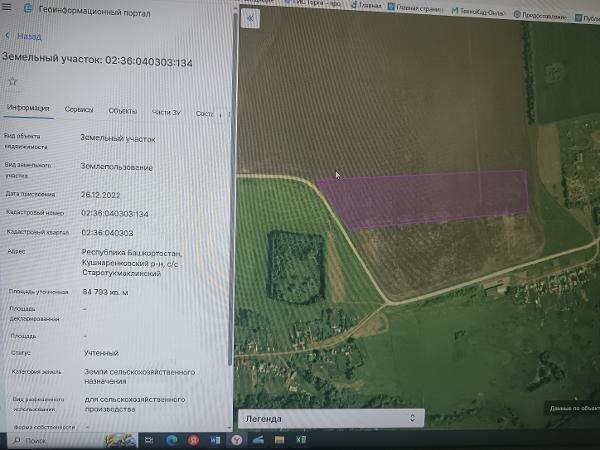Open the Части ЗУ tab
This screenshot has width=600, height=450.
pos(166,112)
